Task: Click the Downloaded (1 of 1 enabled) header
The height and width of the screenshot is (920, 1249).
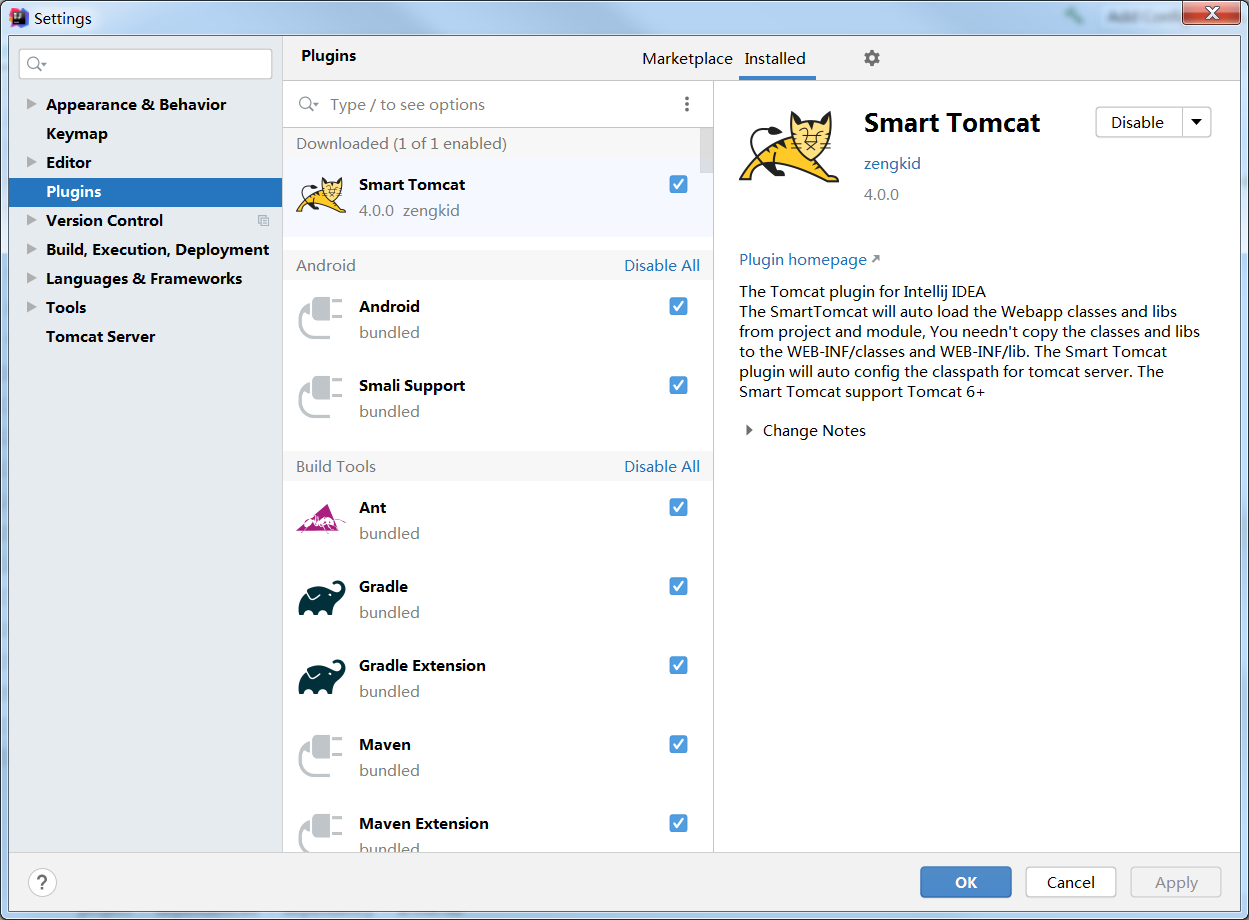Action: 401,143
